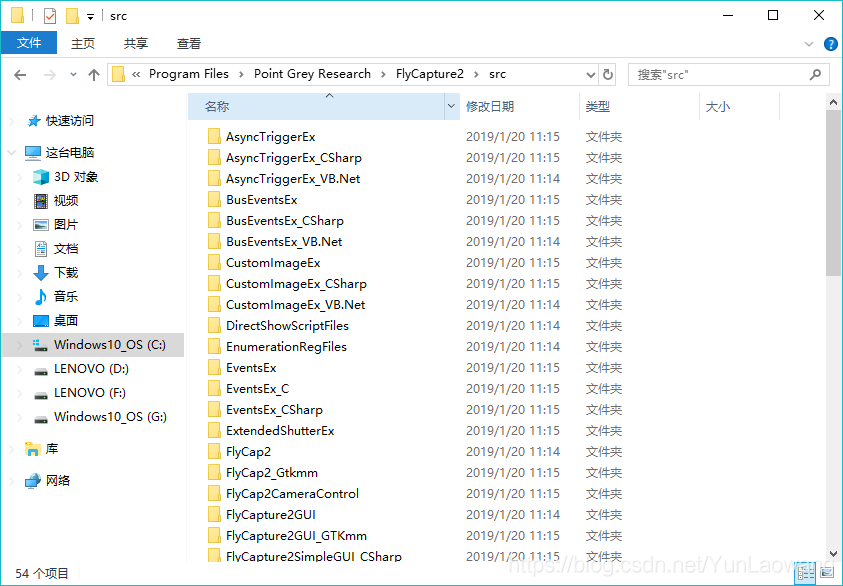This screenshot has height=586, width=843.
Task: Expand the ribbon chevron
Action: (x=809, y=44)
